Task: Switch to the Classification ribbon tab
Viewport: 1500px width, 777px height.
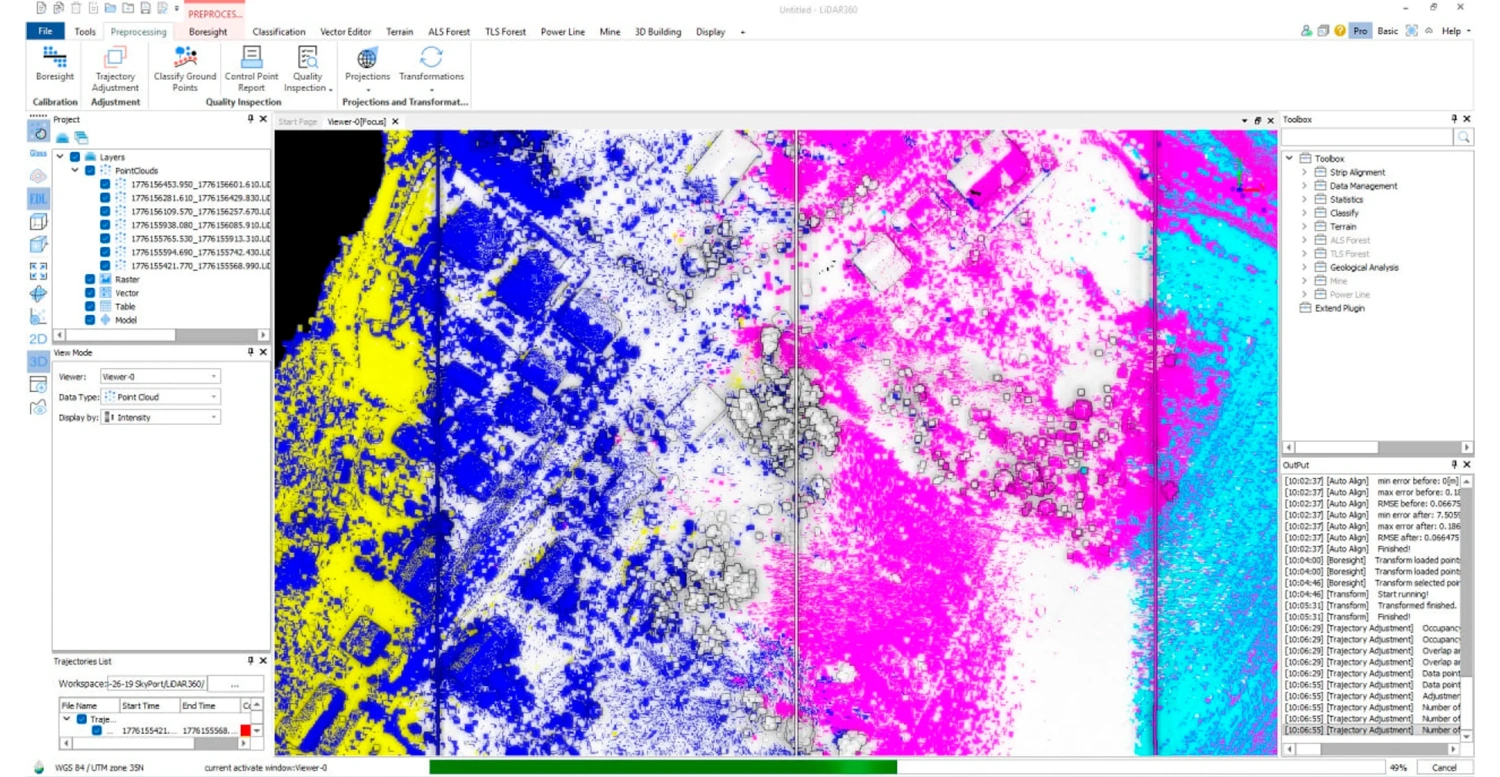Action: point(279,32)
